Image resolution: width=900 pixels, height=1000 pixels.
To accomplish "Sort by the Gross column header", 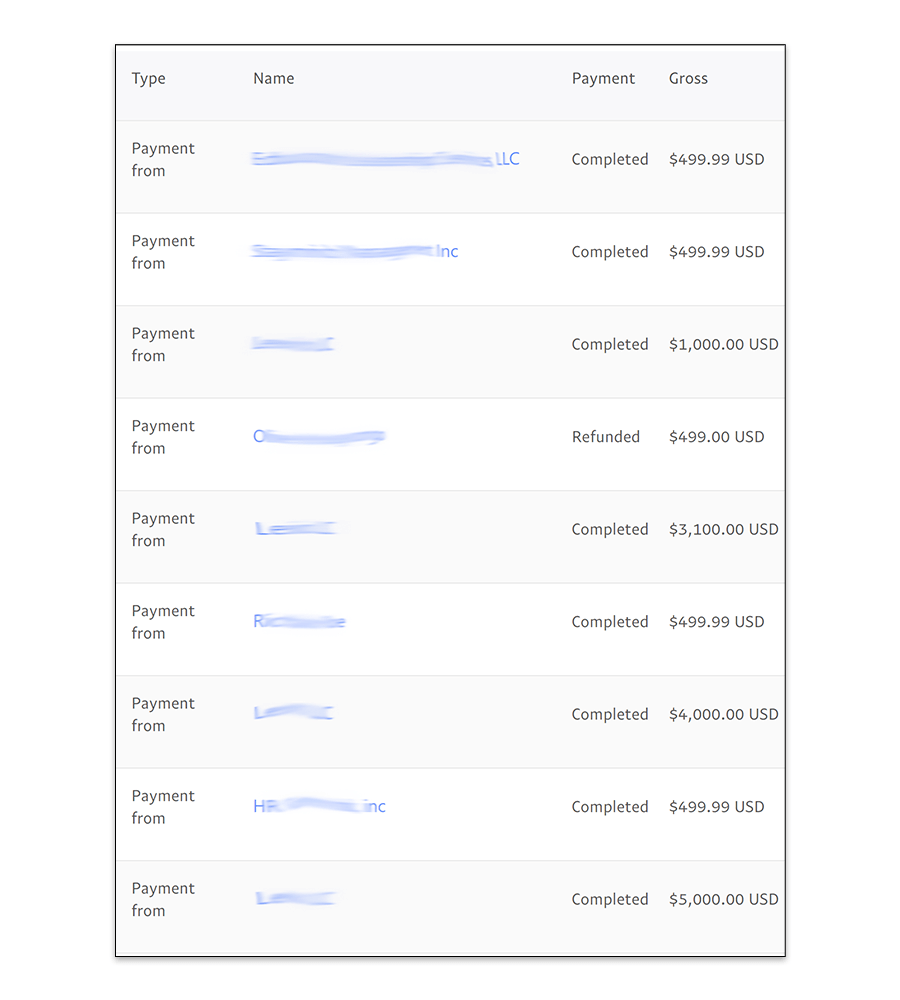I will pos(688,78).
